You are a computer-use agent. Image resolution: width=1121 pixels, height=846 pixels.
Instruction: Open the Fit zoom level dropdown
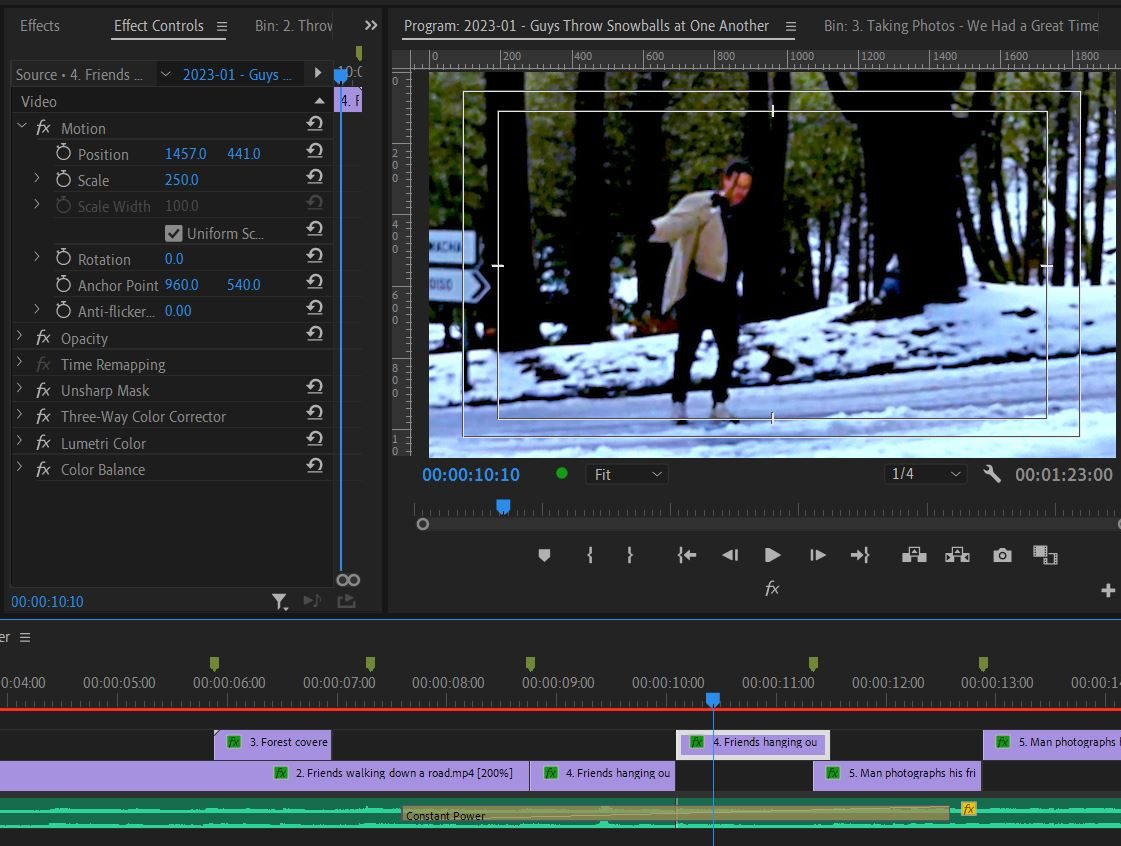pos(627,474)
